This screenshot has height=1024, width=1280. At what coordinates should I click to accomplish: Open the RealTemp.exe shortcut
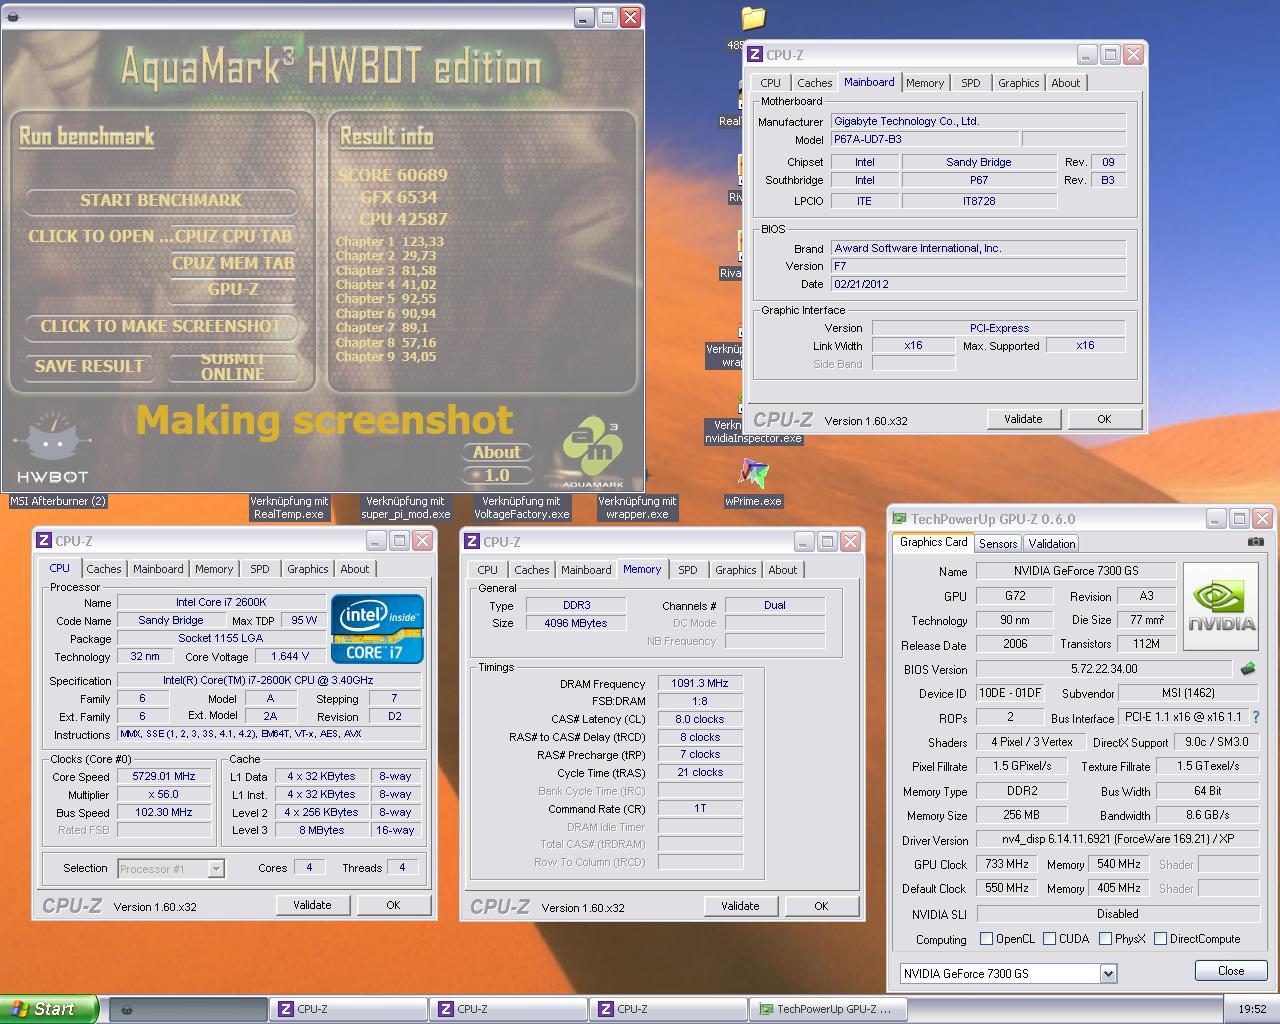click(x=290, y=508)
